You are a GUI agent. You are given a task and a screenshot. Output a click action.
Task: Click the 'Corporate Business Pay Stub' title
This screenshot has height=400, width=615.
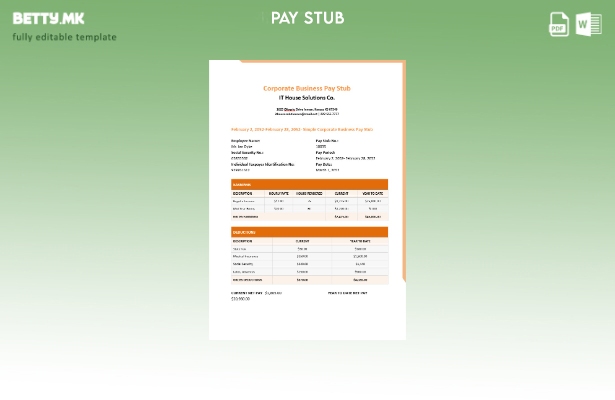tap(307, 88)
